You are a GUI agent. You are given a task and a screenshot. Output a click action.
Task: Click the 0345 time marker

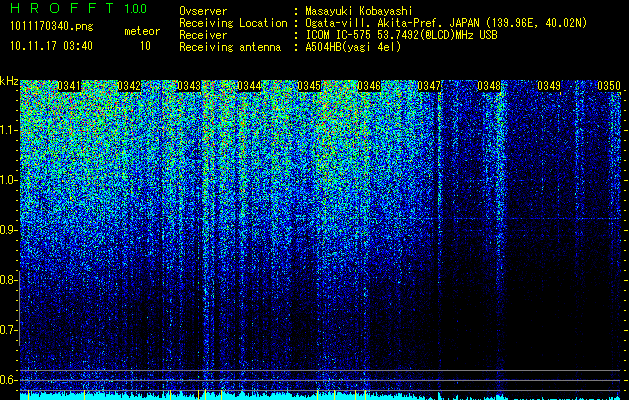(309, 86)
